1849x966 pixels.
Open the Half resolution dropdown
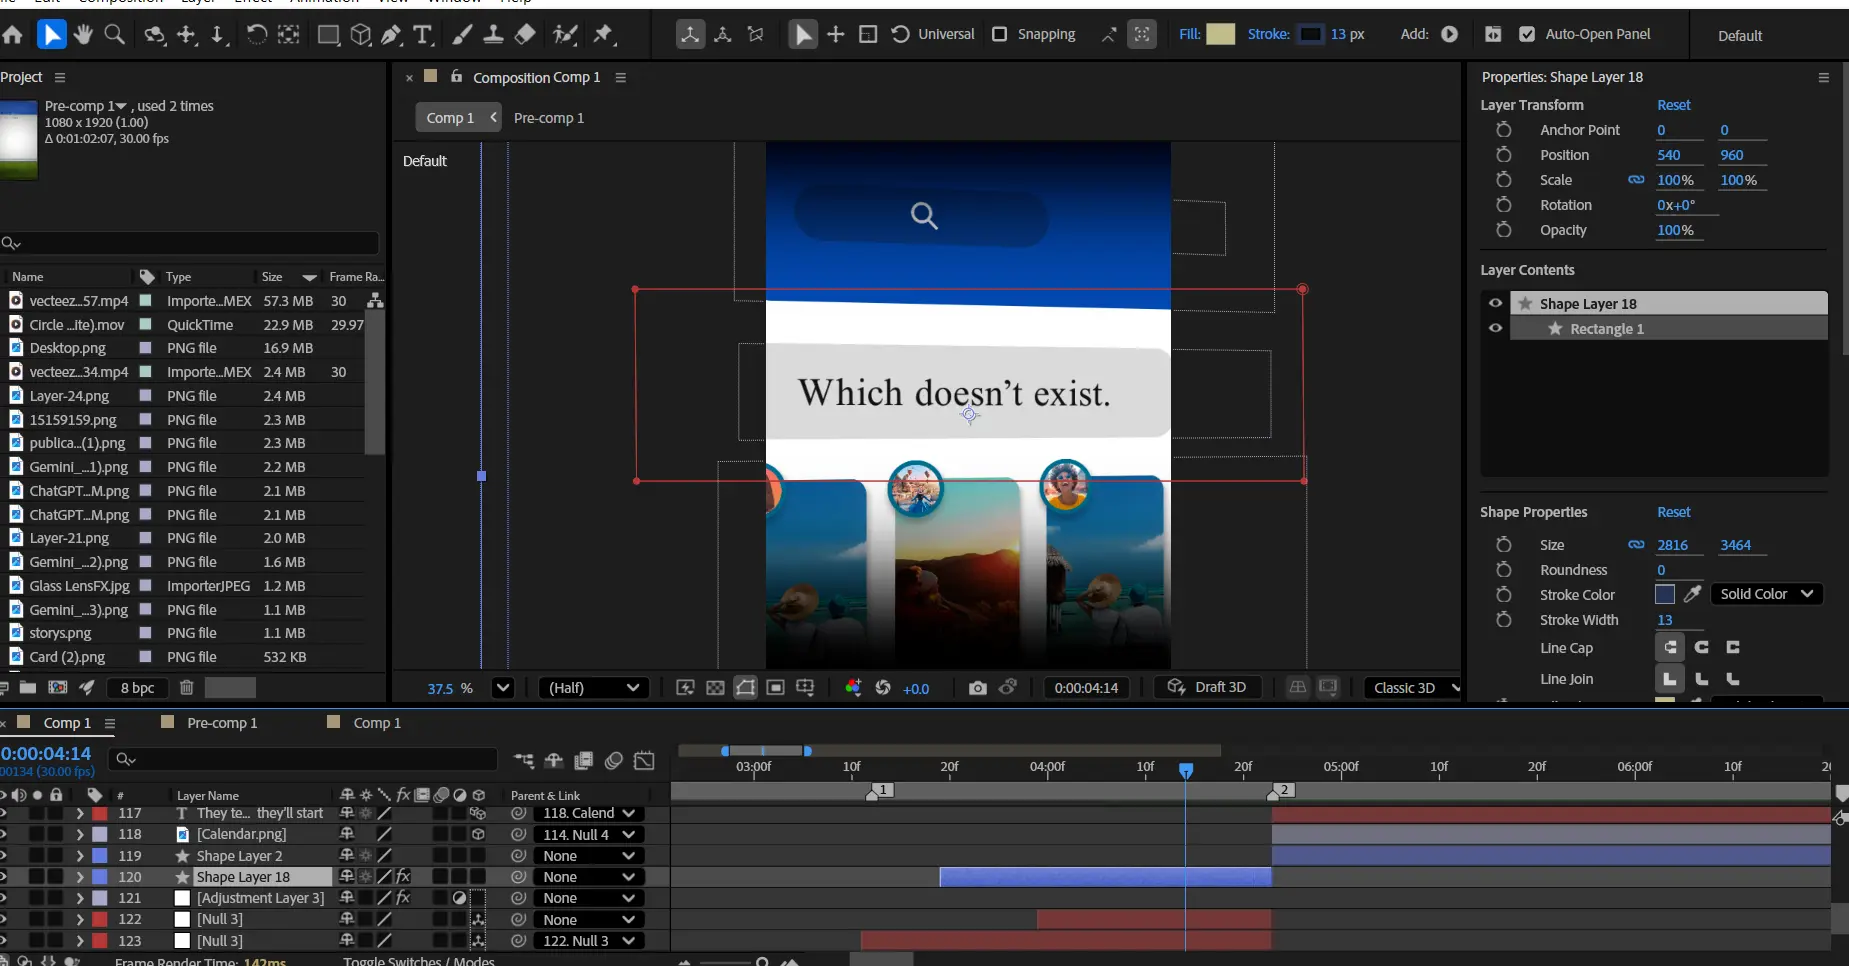pyautogui.click(x=593, y=688)
